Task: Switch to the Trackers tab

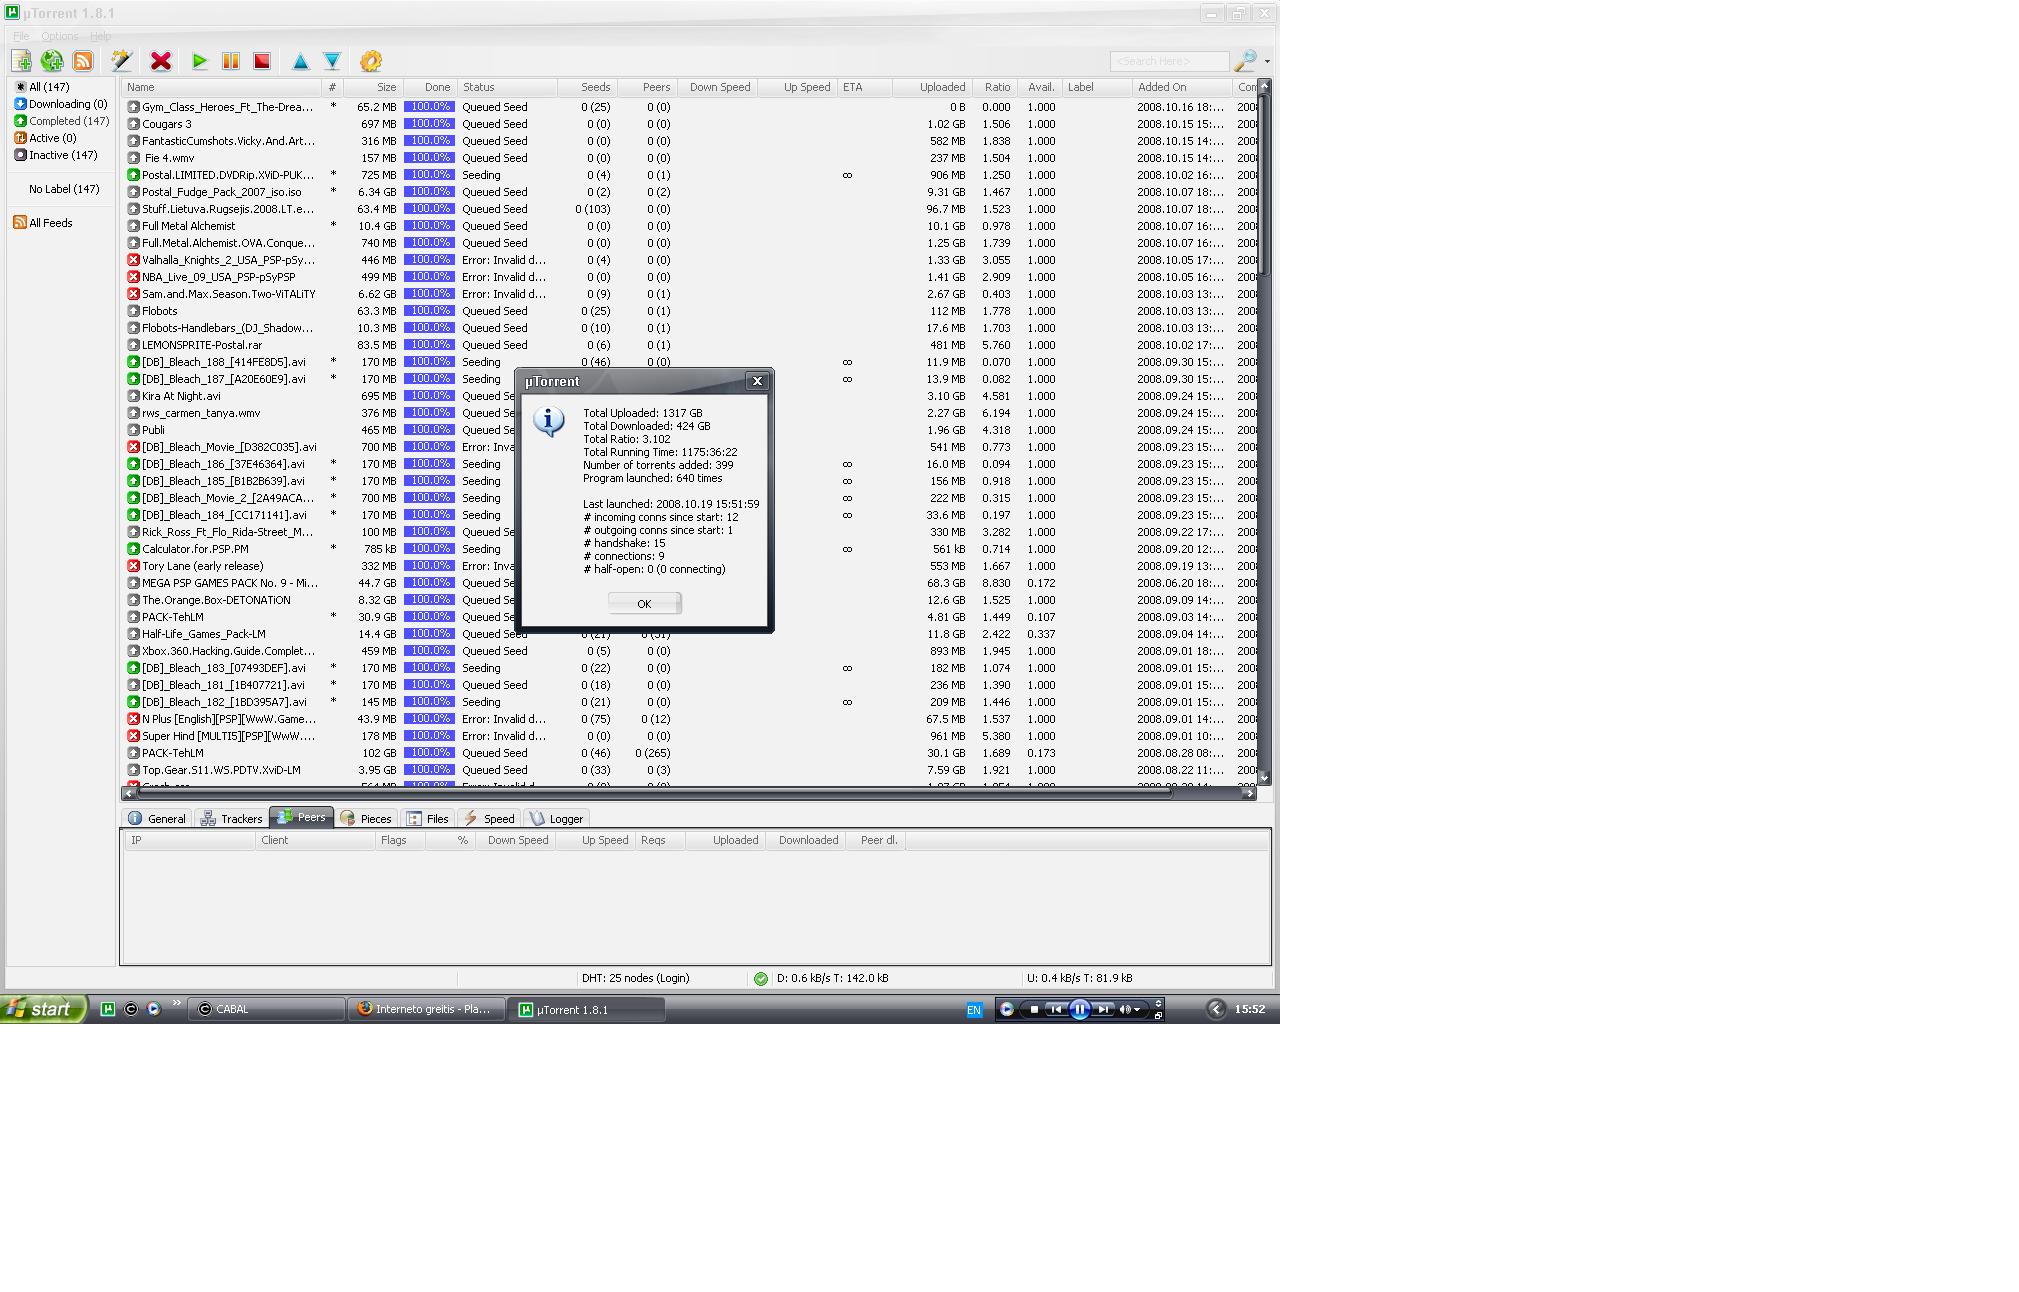Action: tap(231, 818)
